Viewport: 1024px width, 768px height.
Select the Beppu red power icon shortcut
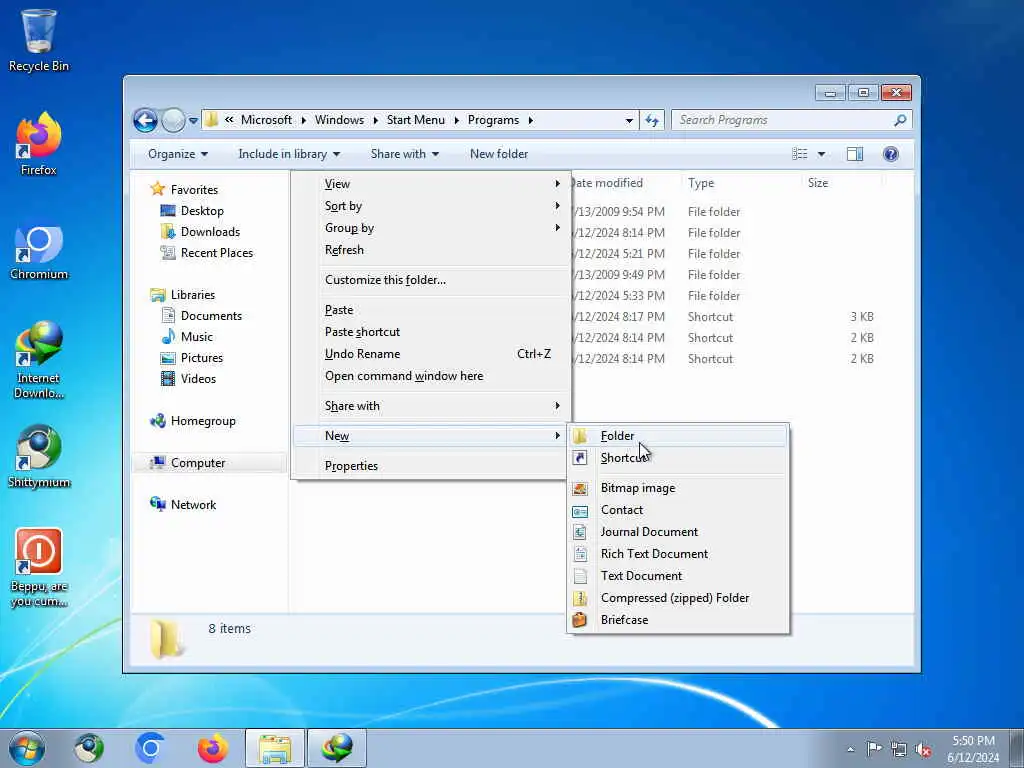click(39, 567)
